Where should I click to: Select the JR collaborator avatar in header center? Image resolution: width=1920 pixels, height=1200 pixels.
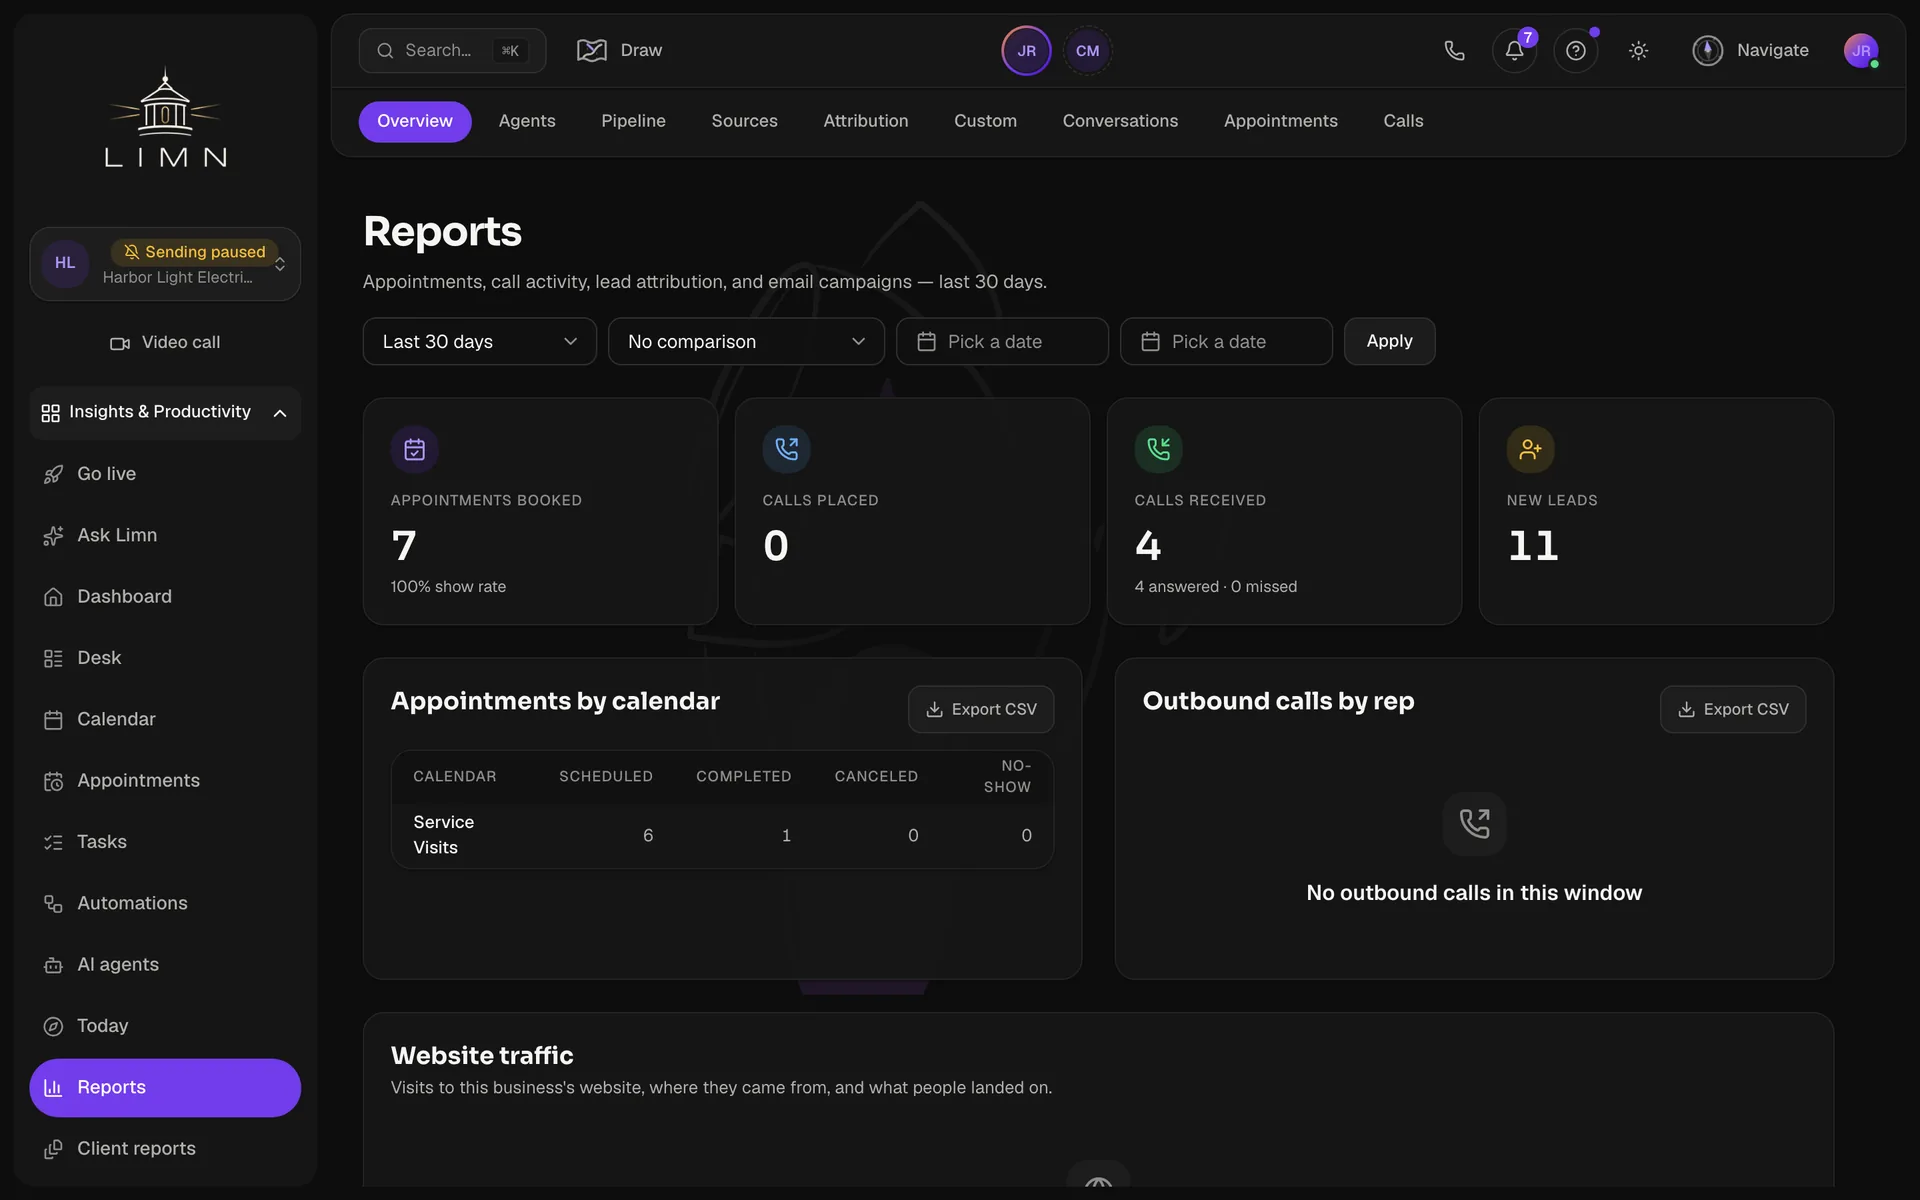tap(1026, 51)
